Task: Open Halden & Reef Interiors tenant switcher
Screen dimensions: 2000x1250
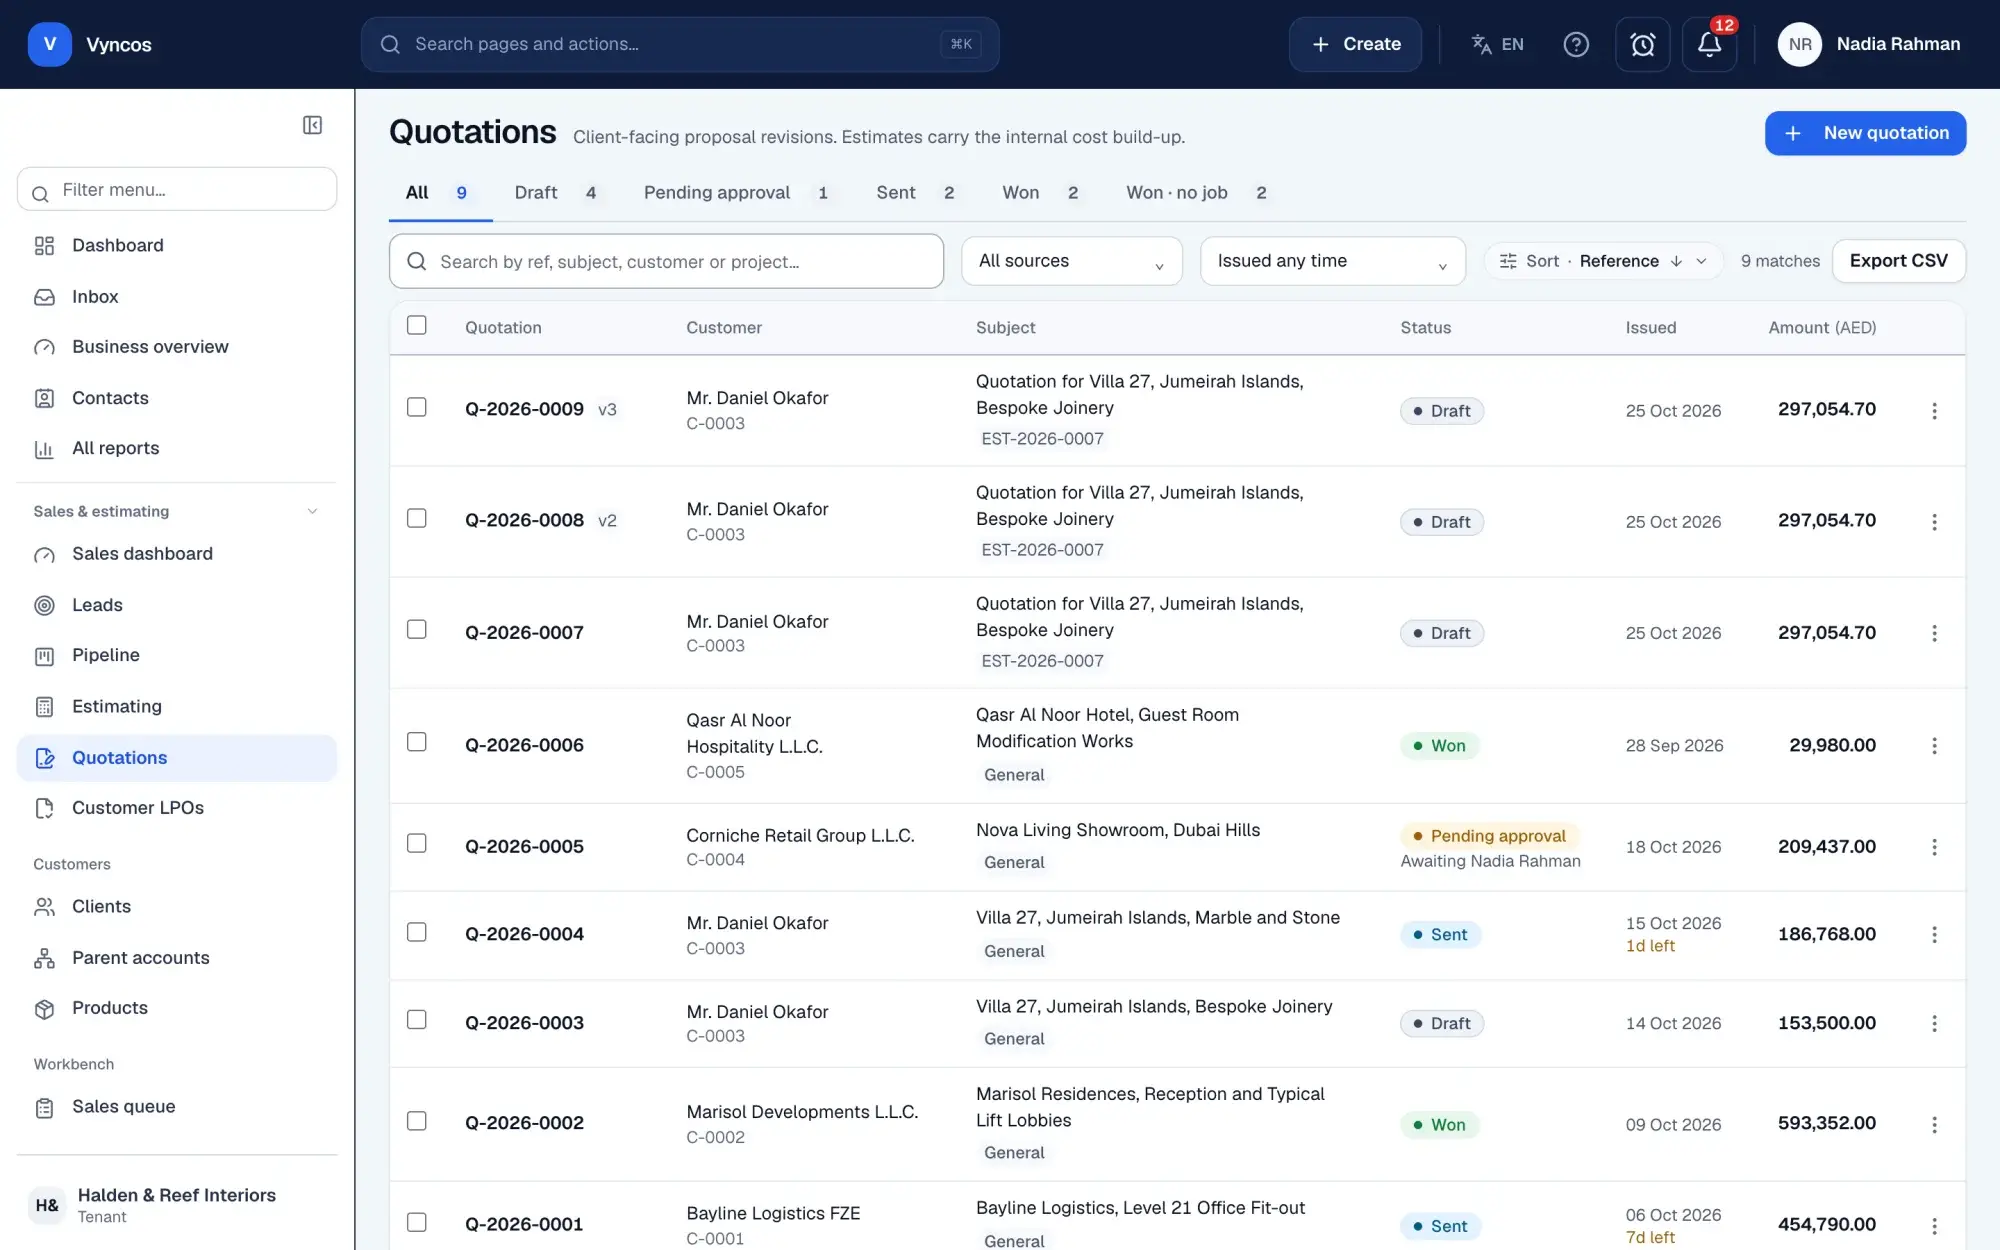Action: click(x=177, y=1205)
